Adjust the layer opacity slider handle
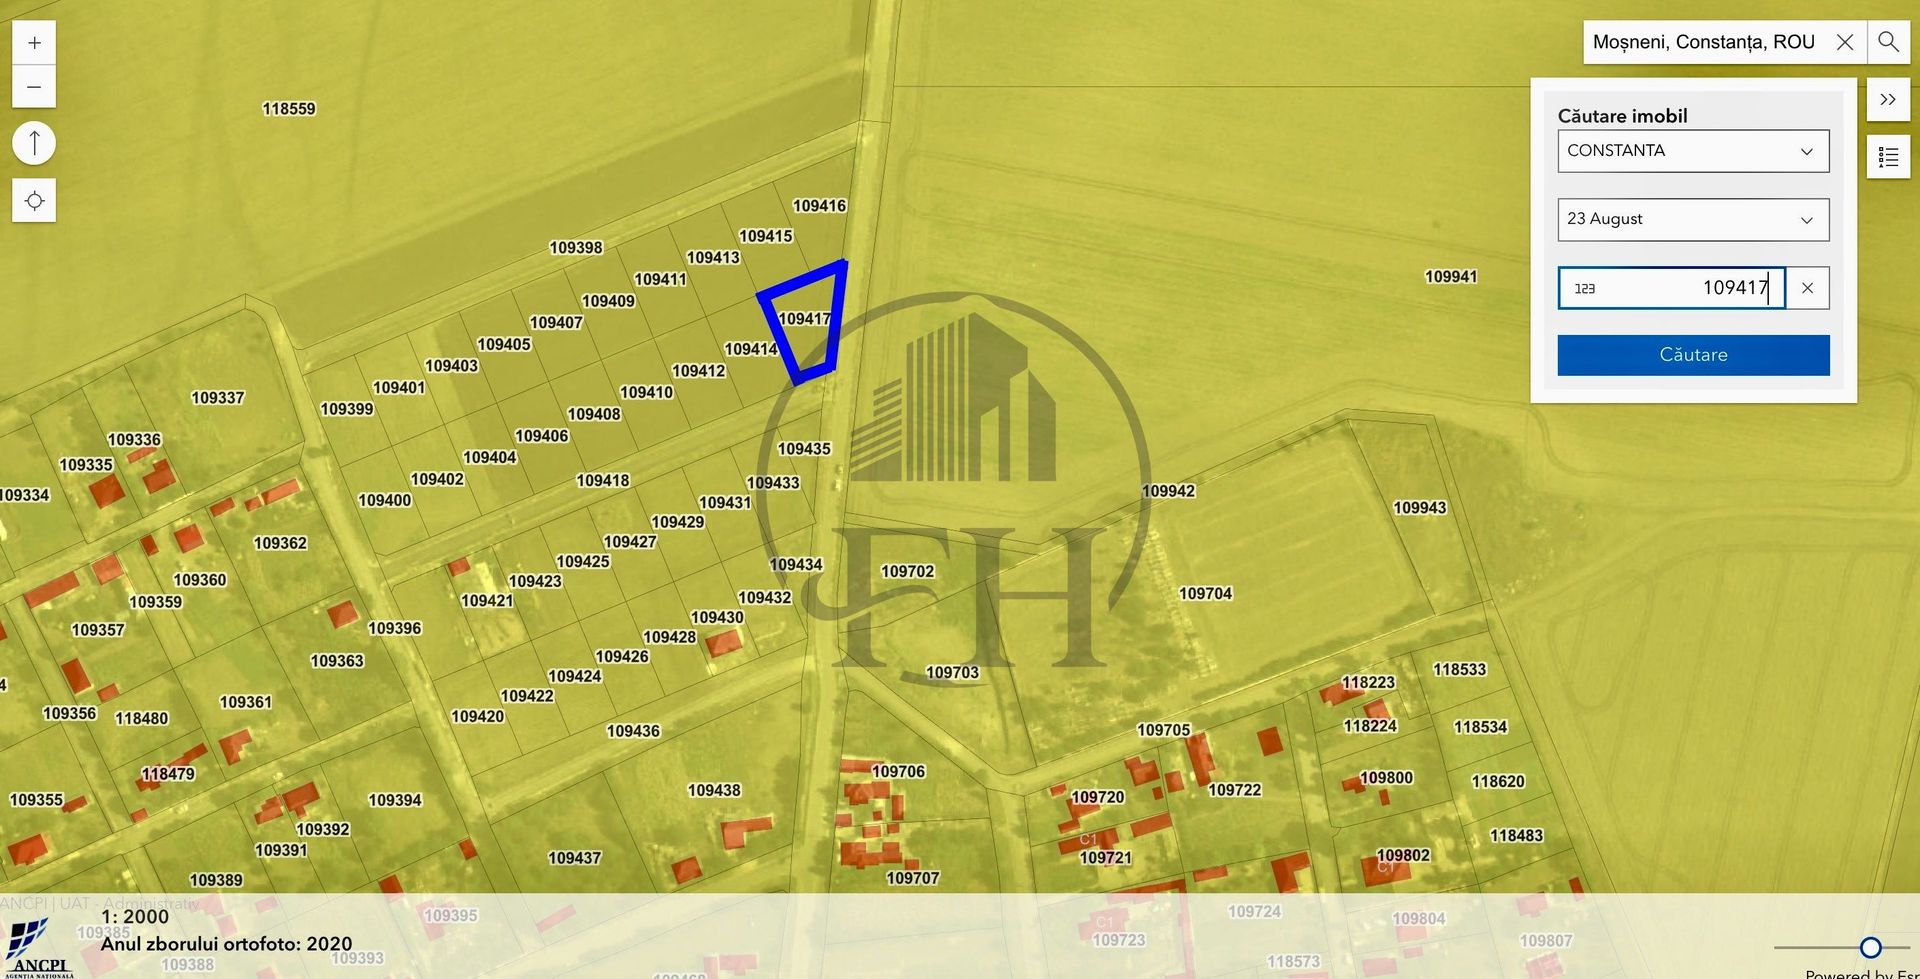Screen dimensions: 1920x979 point(1870,947)
